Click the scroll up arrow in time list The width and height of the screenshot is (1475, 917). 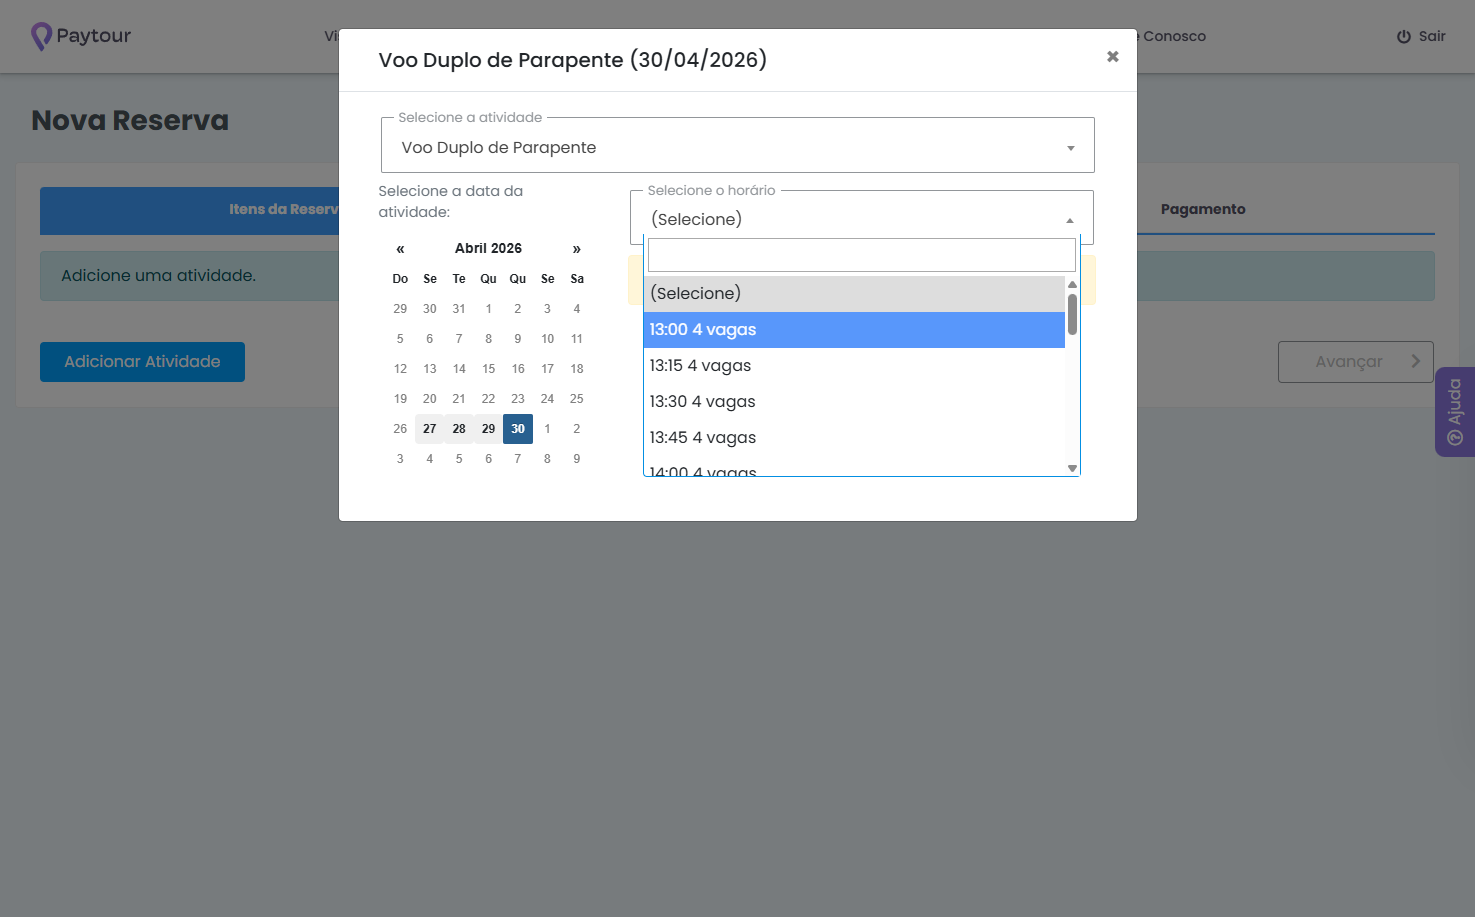1072,284
